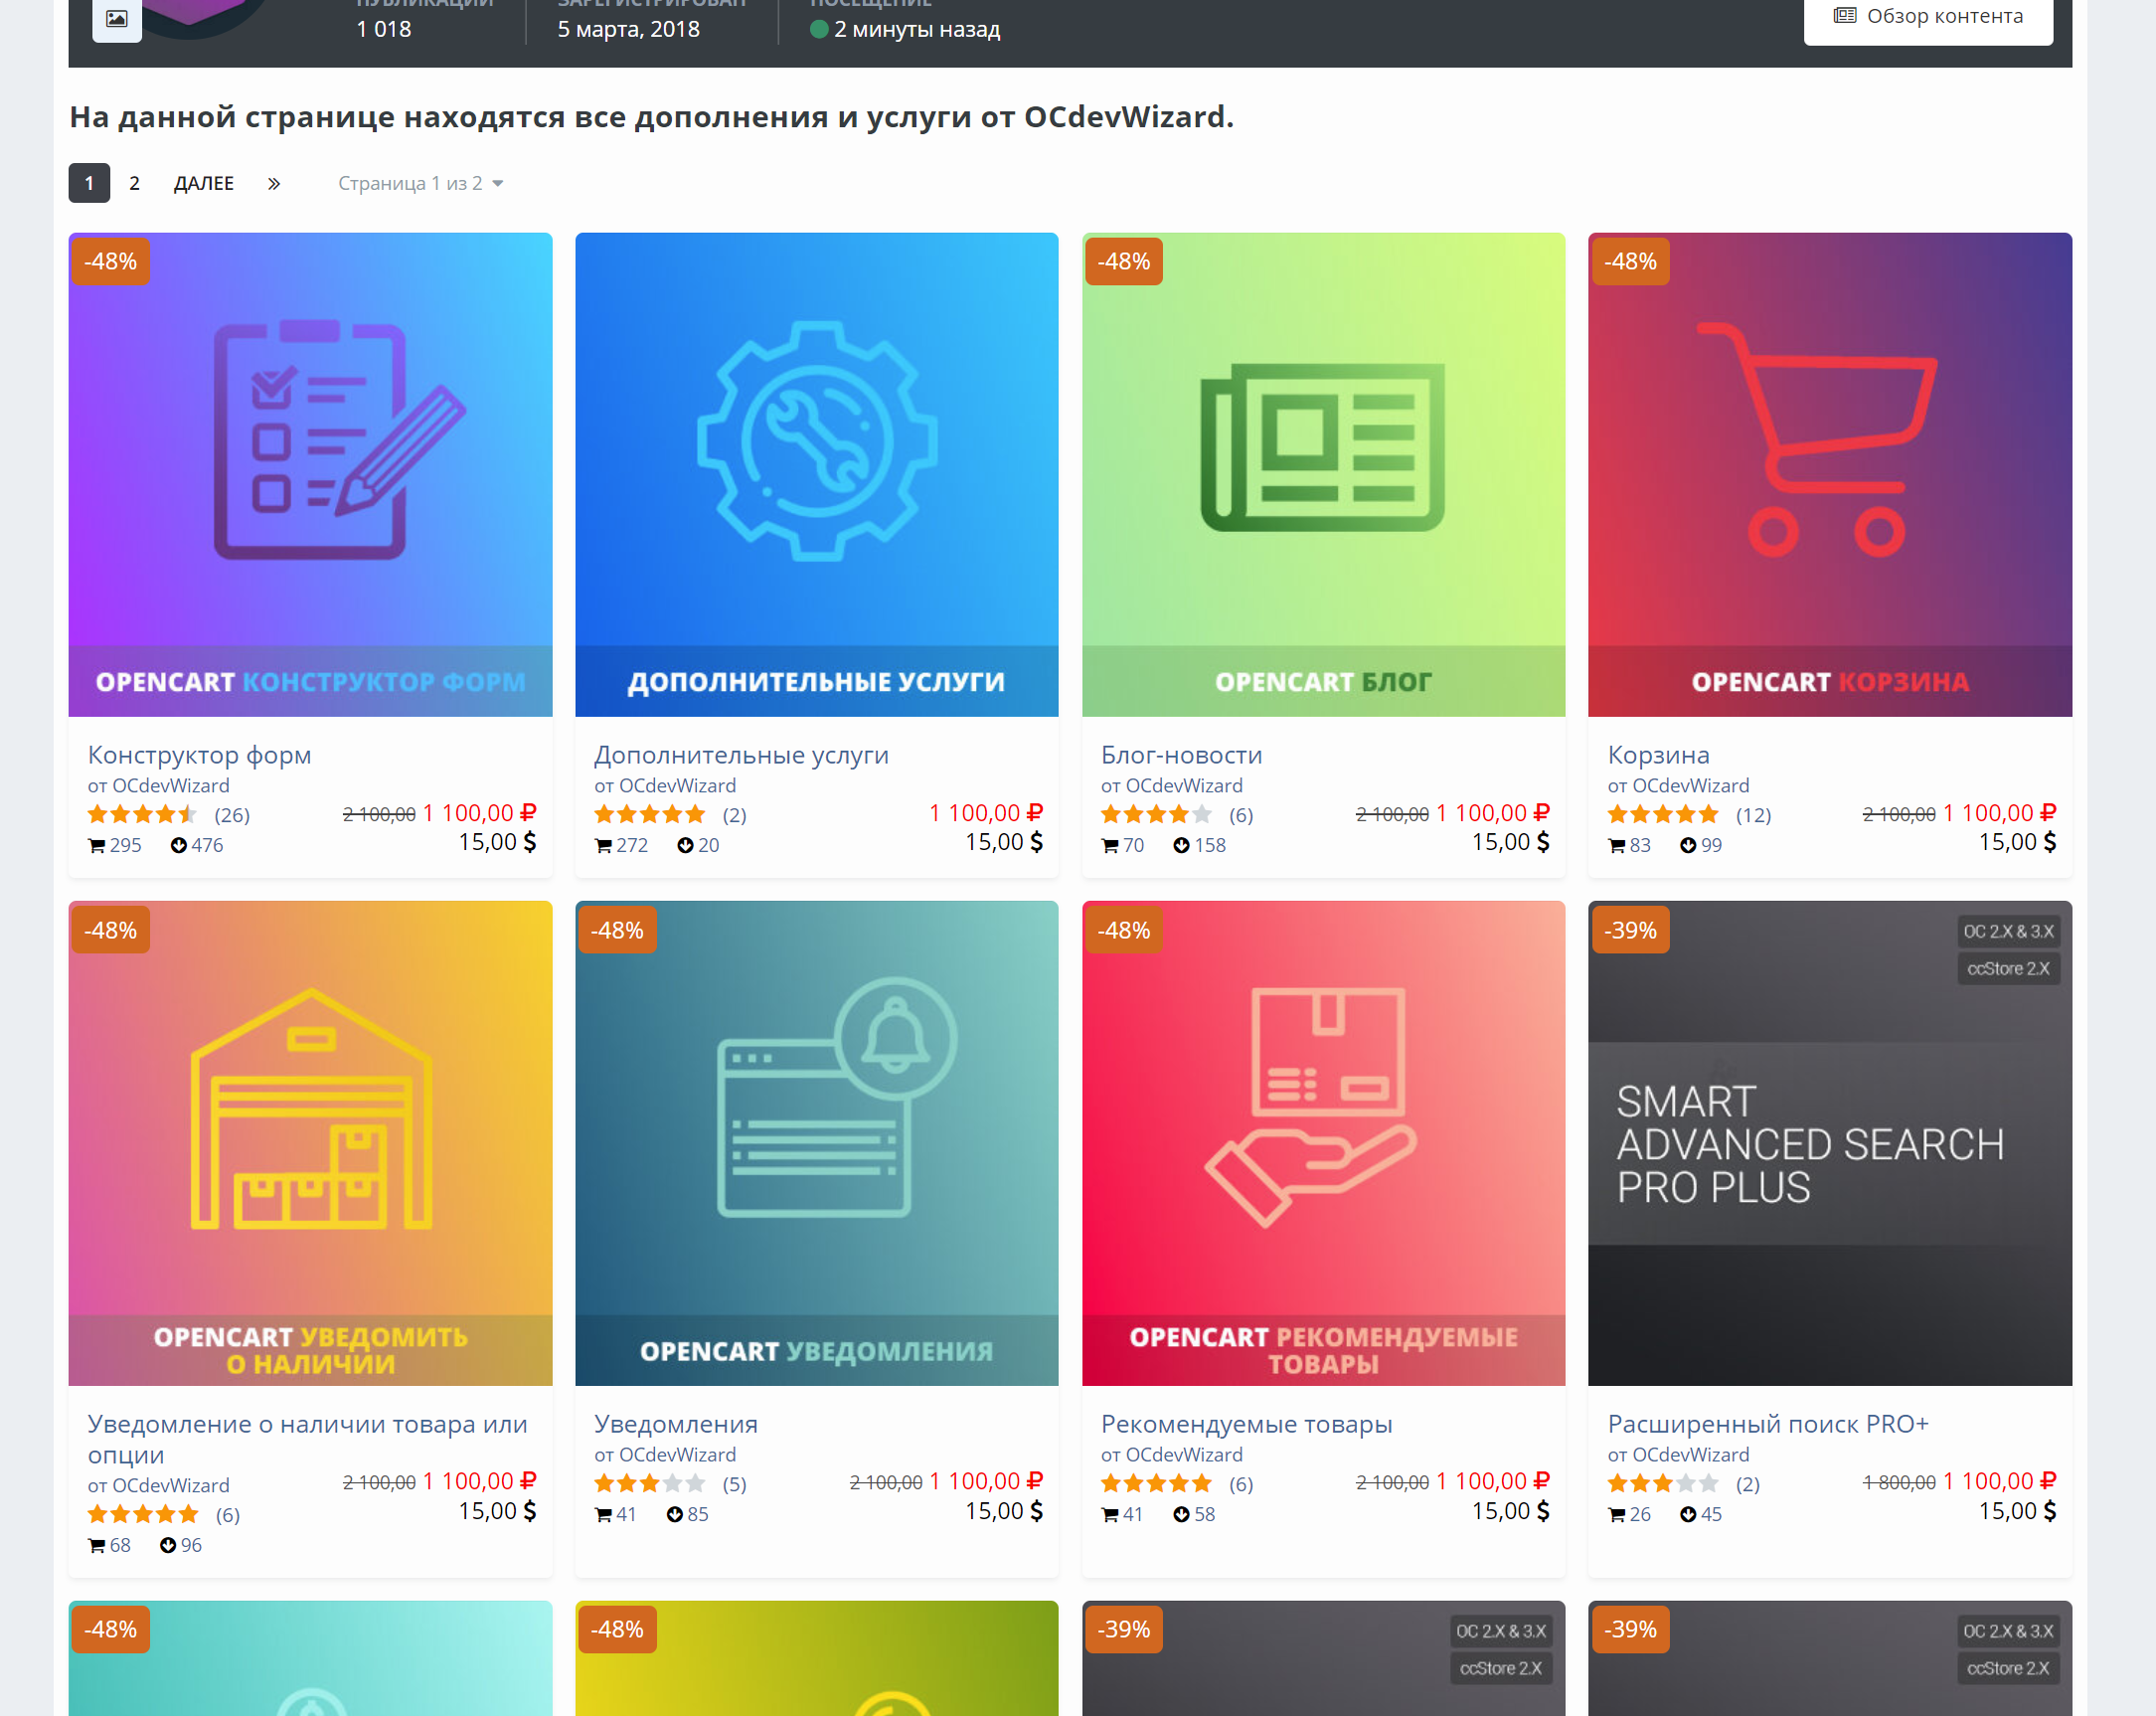Click the -48% badge on Конструктор форм
The height and width of the screenshot is (1716, 2156).
tap(110, 261)
